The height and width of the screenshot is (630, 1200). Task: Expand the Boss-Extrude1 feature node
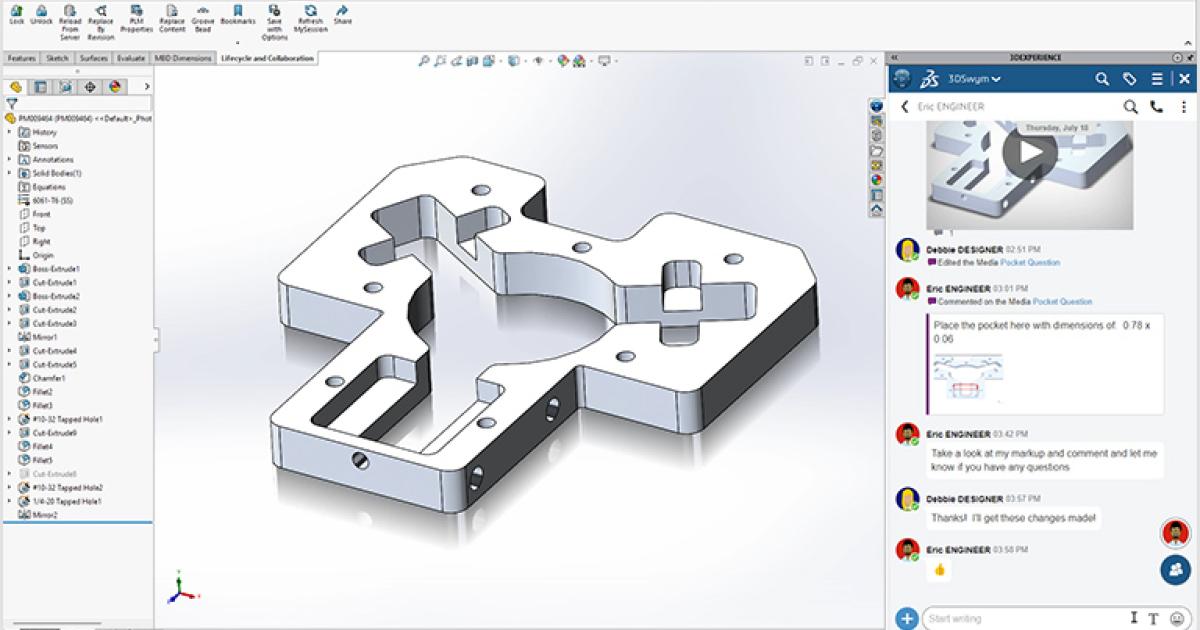click(x=10, y=269)
